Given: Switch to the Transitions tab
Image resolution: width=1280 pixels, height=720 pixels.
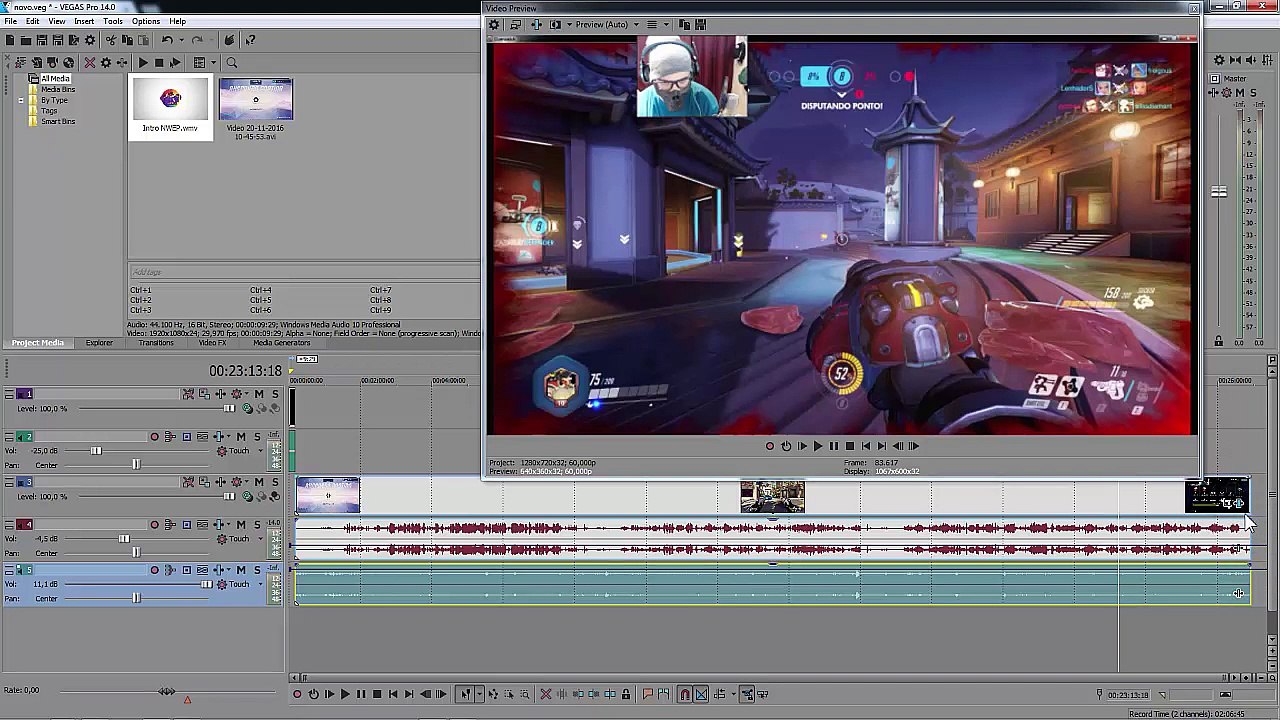Looking at the screenshot, I should (156, 343).
